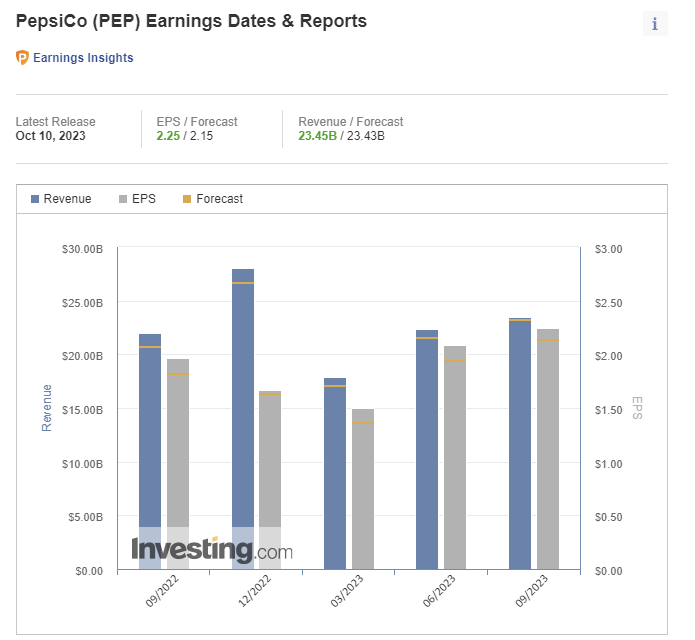Click the $2.00 right axis label

click(609, 356)
